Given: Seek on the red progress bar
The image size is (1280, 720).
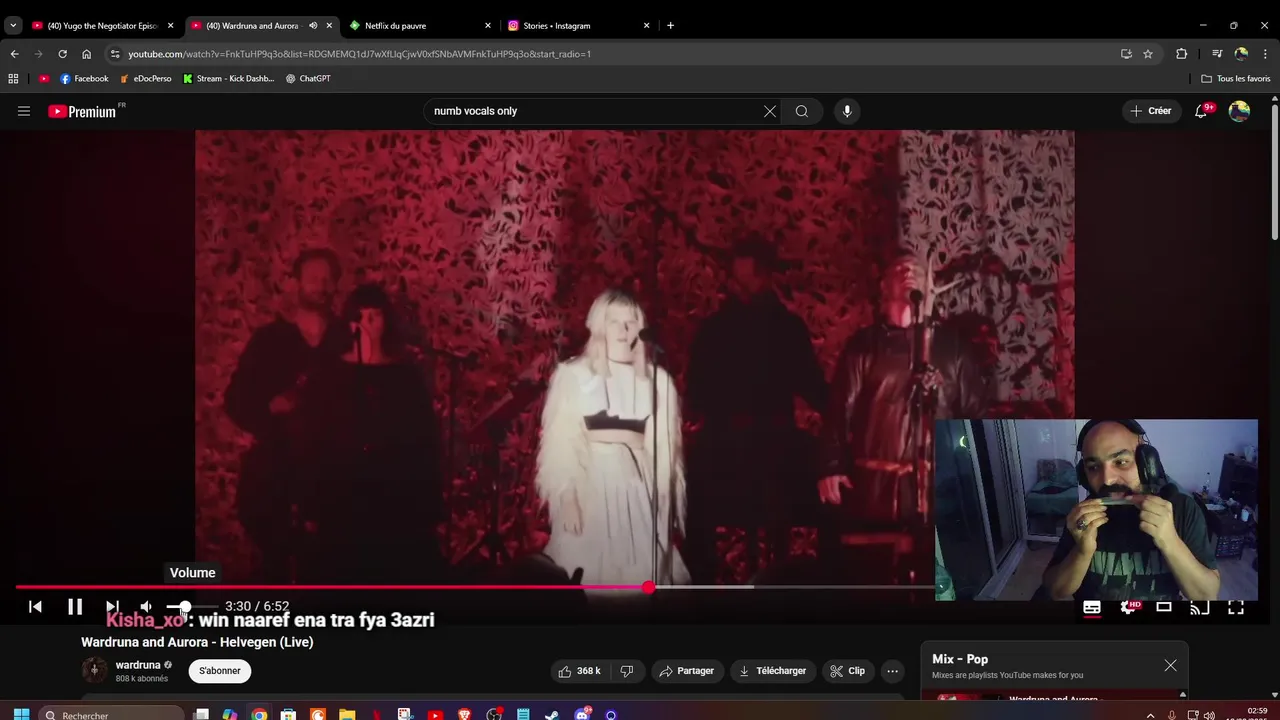Looking at the screenshot, I should [476, 587].
